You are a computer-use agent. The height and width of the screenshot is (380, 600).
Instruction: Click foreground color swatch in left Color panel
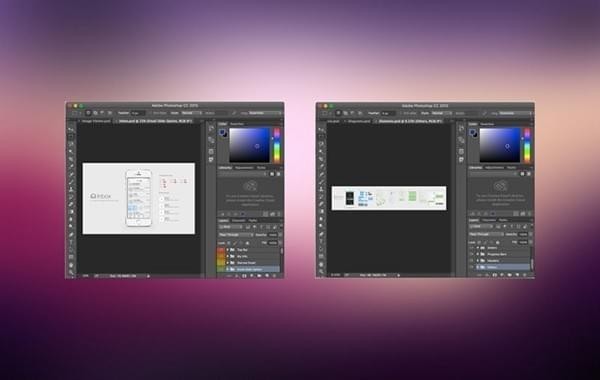222,132
